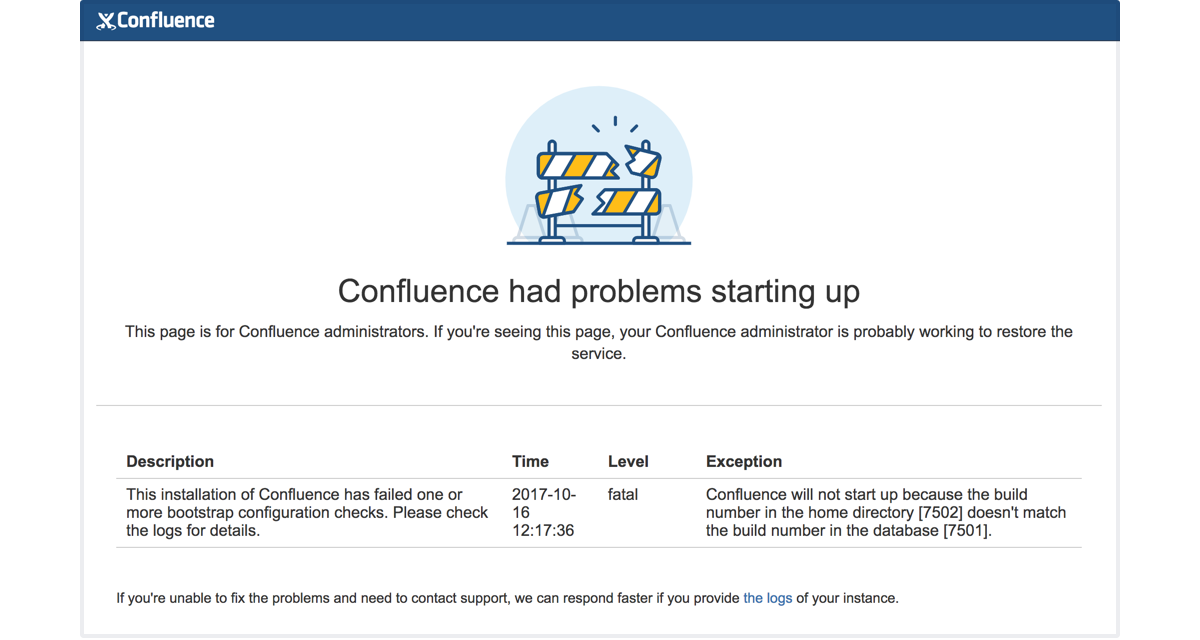Click the horizontal divider below the notice
Screen dimensions: 1200x640
point(598,405)
